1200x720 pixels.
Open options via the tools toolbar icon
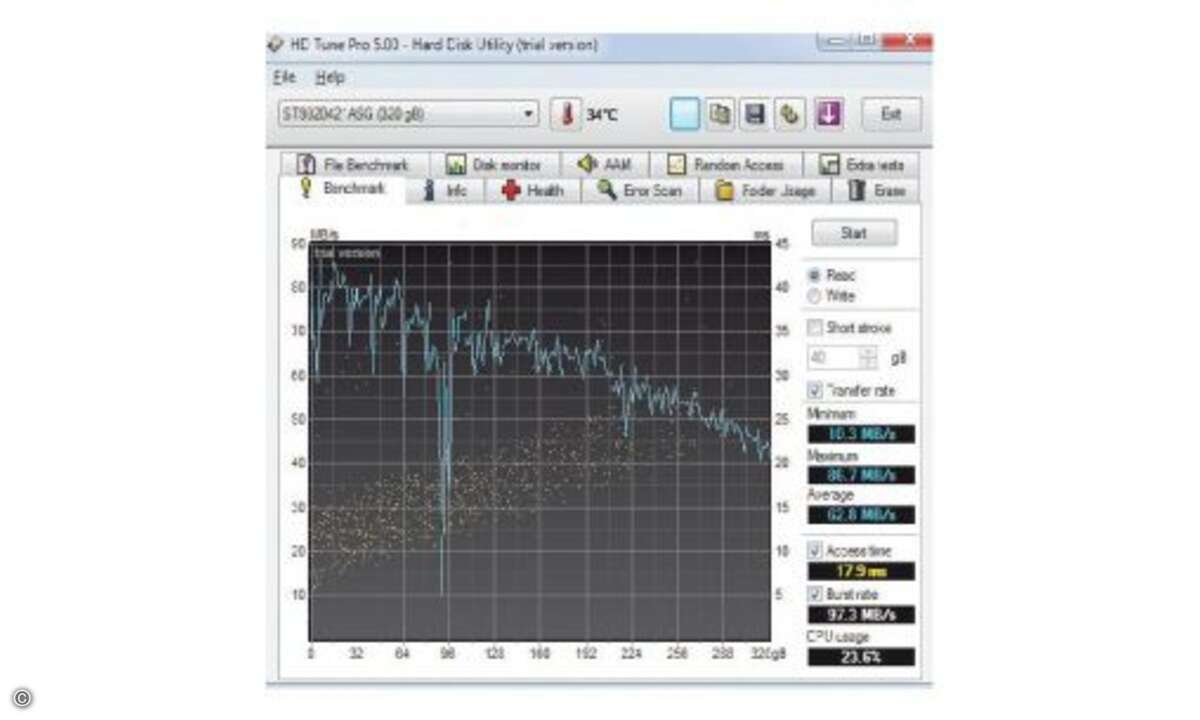click(791, 114)
